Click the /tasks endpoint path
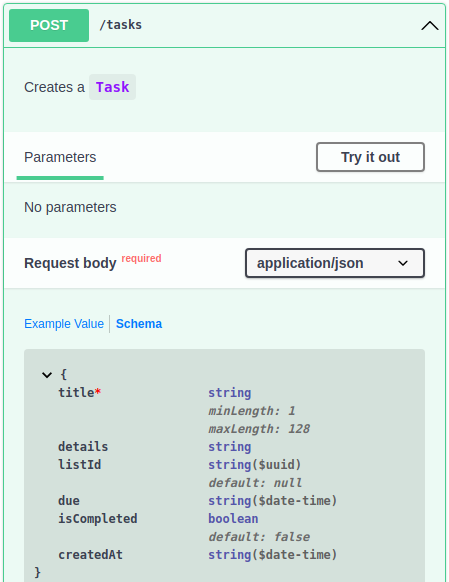Viewport: 449px width, 582px height. 121,25
